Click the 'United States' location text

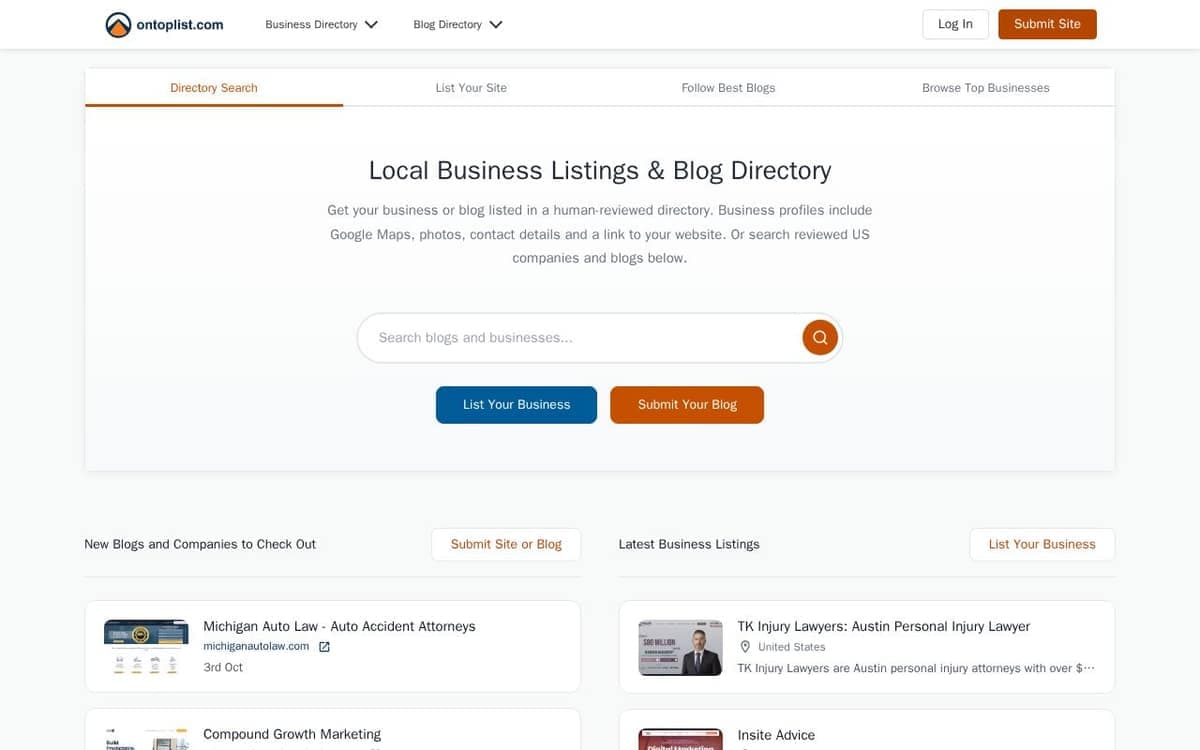tap(792, 647)
